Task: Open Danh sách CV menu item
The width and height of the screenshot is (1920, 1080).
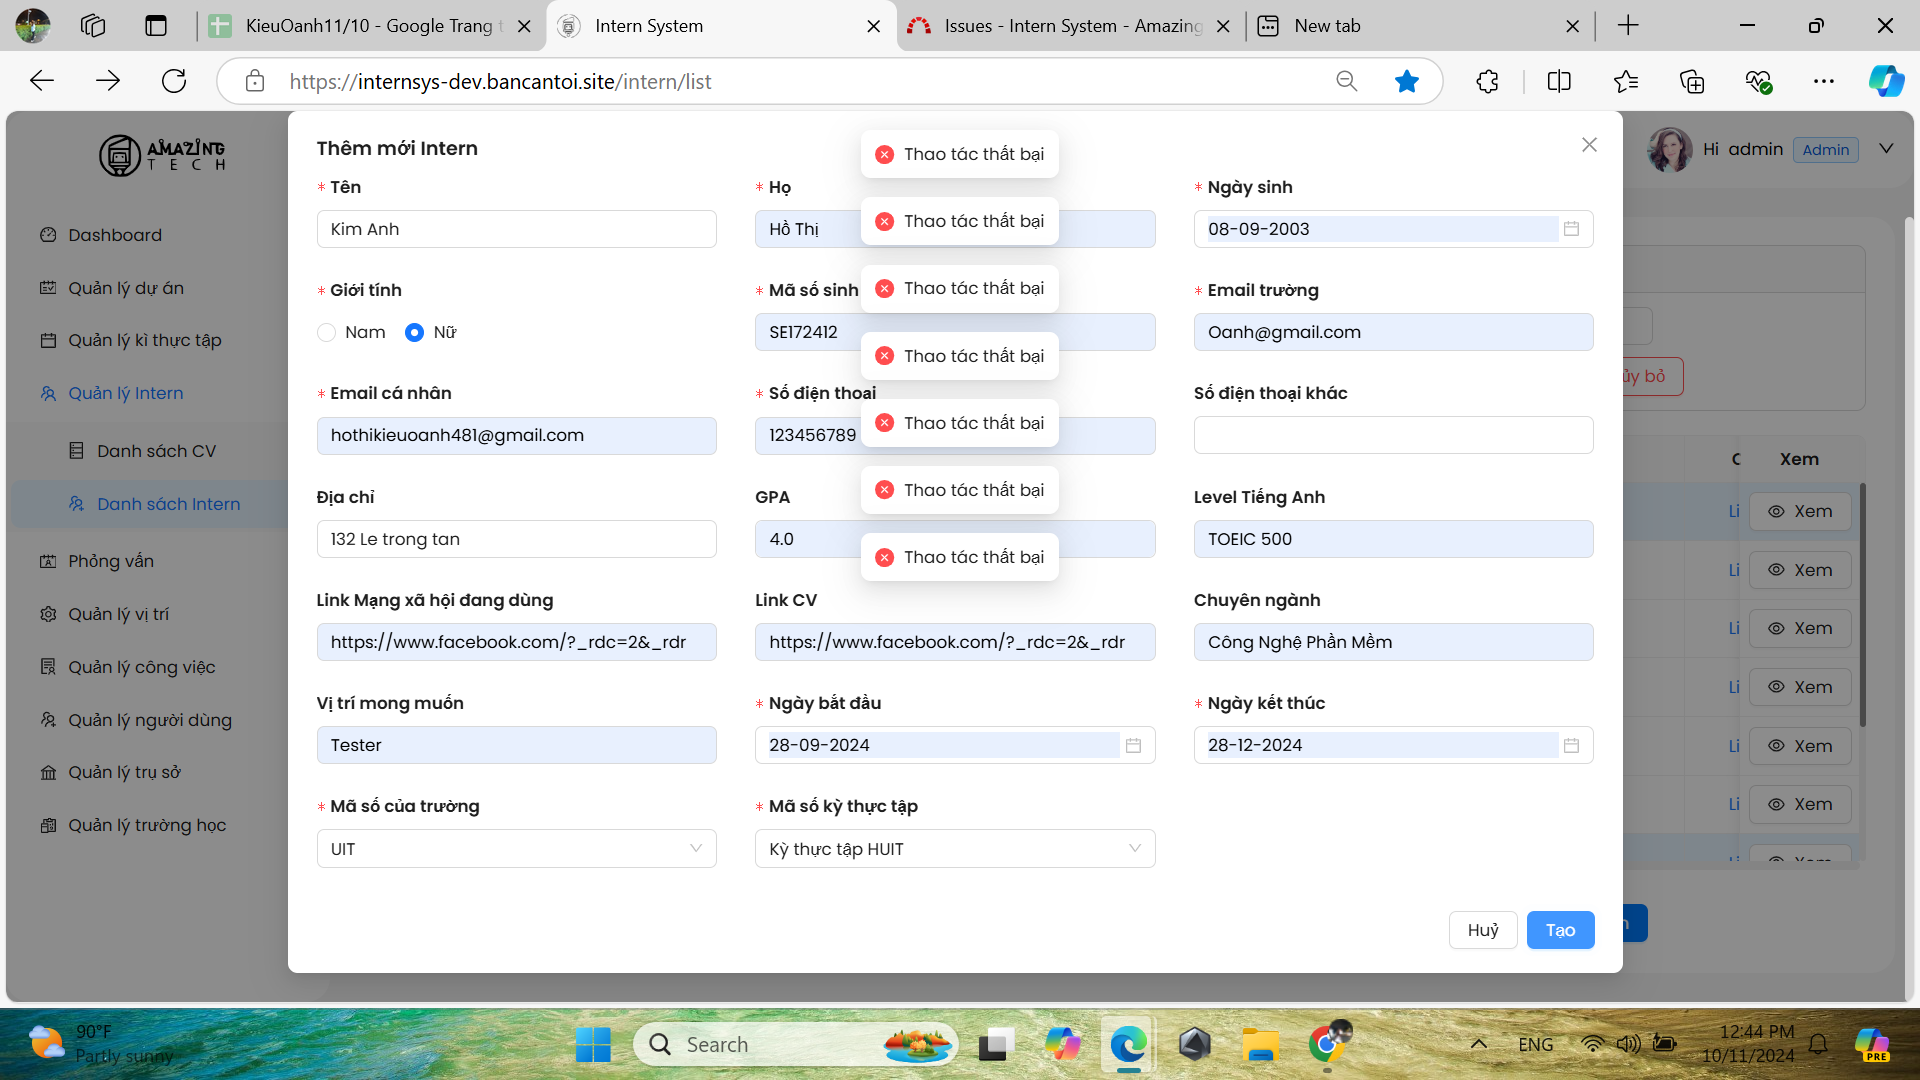Action: [x=156, y=451]
